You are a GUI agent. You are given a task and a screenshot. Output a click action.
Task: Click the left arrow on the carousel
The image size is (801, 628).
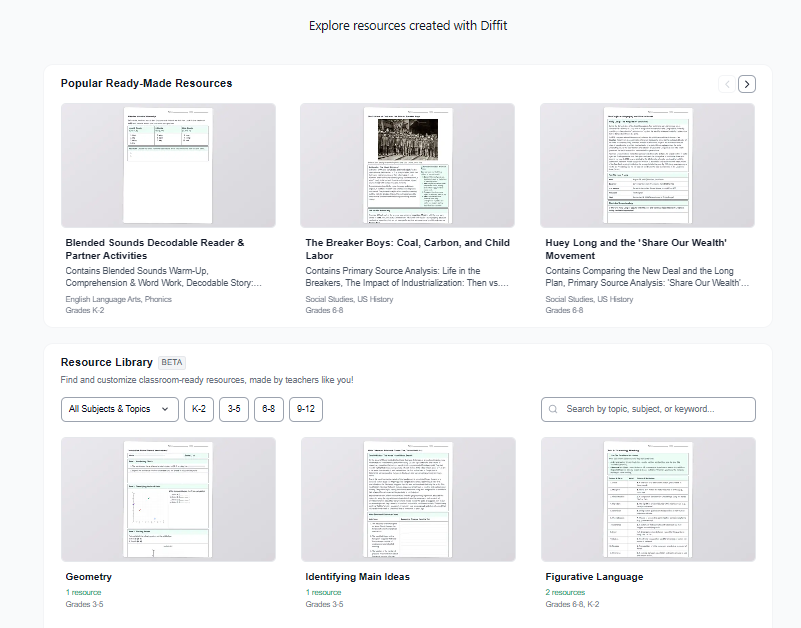point(726,84)
